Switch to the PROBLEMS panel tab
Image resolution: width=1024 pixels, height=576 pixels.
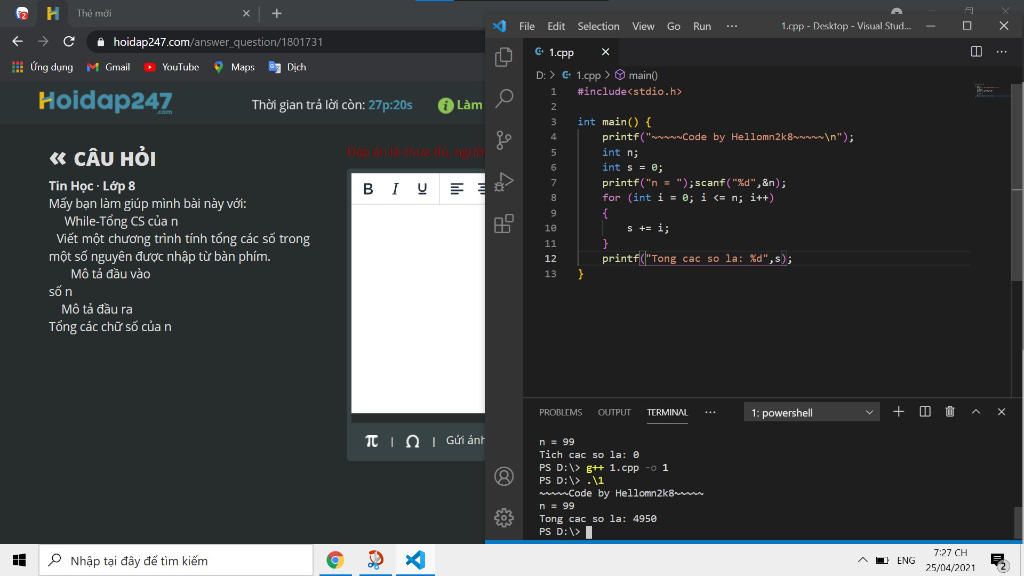point(560,412)
